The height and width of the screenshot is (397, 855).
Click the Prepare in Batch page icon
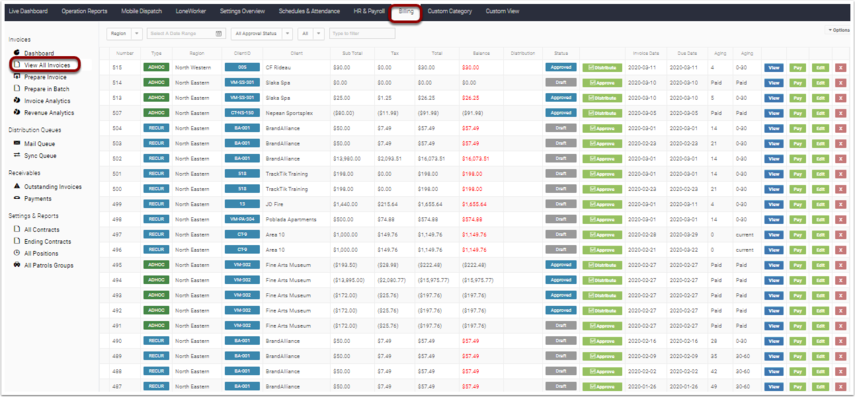pyautogui.click(x=16, y=89)
